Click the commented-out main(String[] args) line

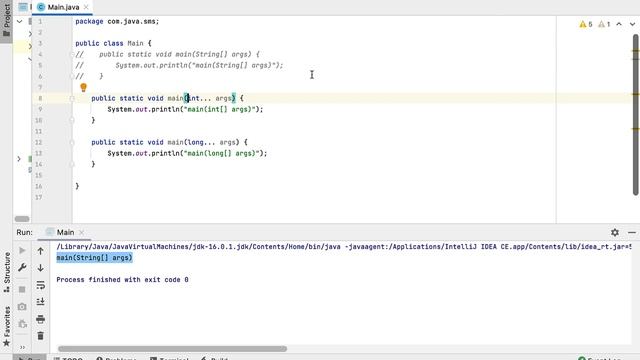pyautogui.click(x=167, y=54)
